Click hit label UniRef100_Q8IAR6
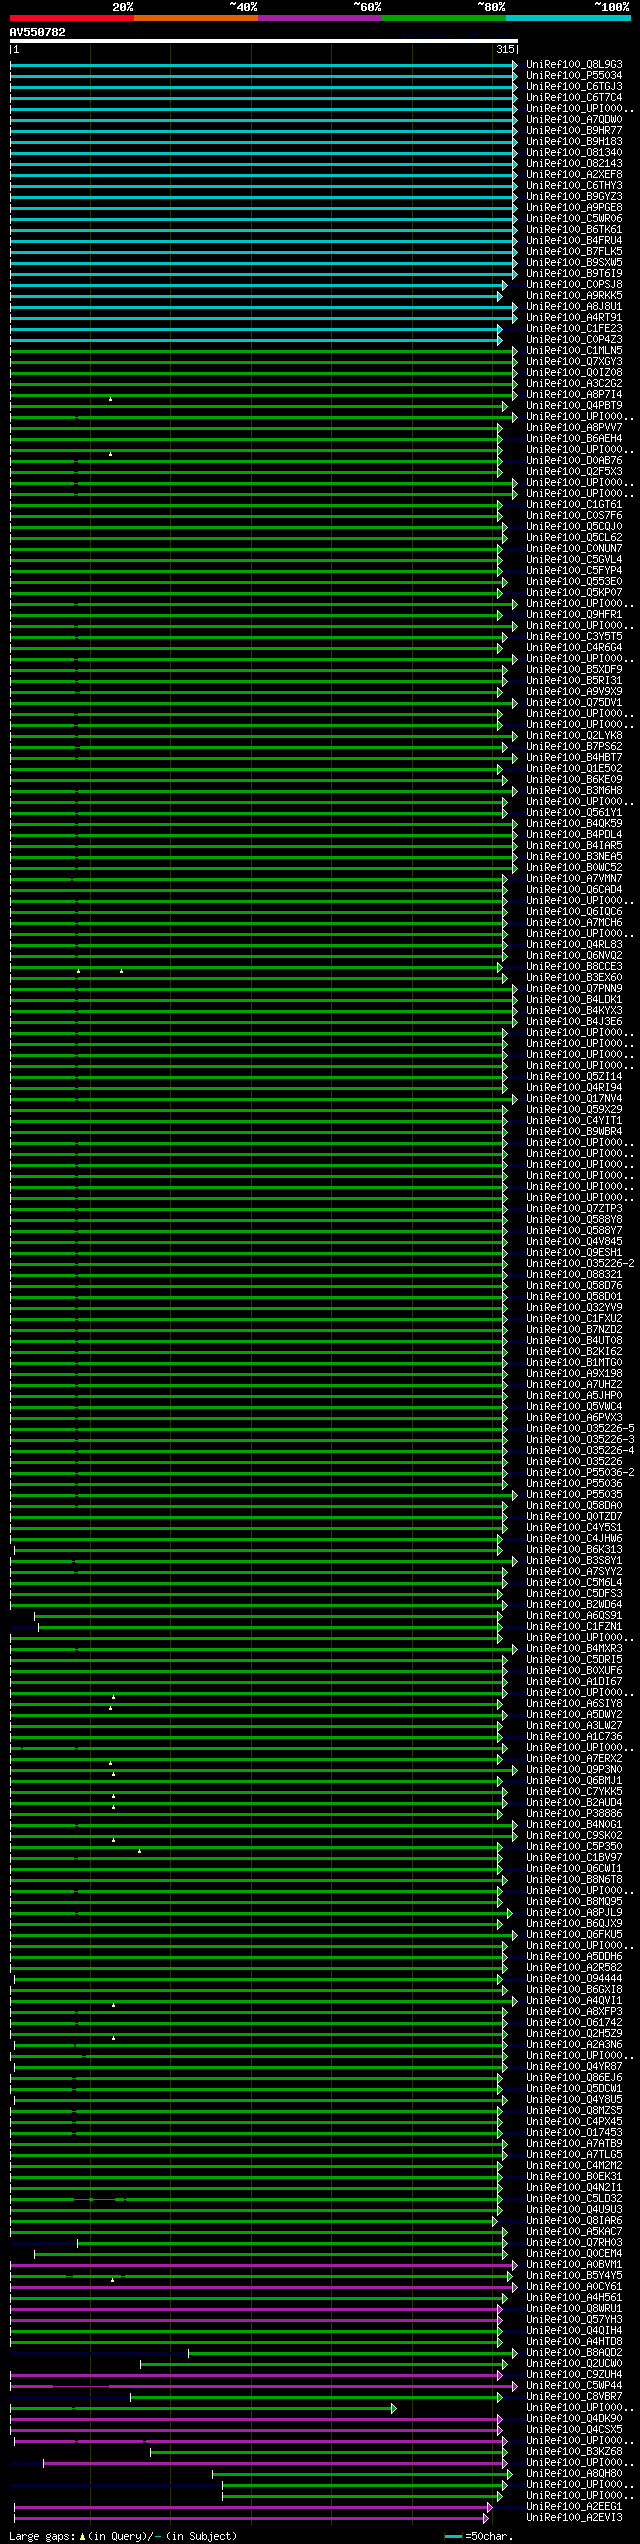This screenshot has width=640, height=2544. pyautogui.click(x=574, y=2221)
